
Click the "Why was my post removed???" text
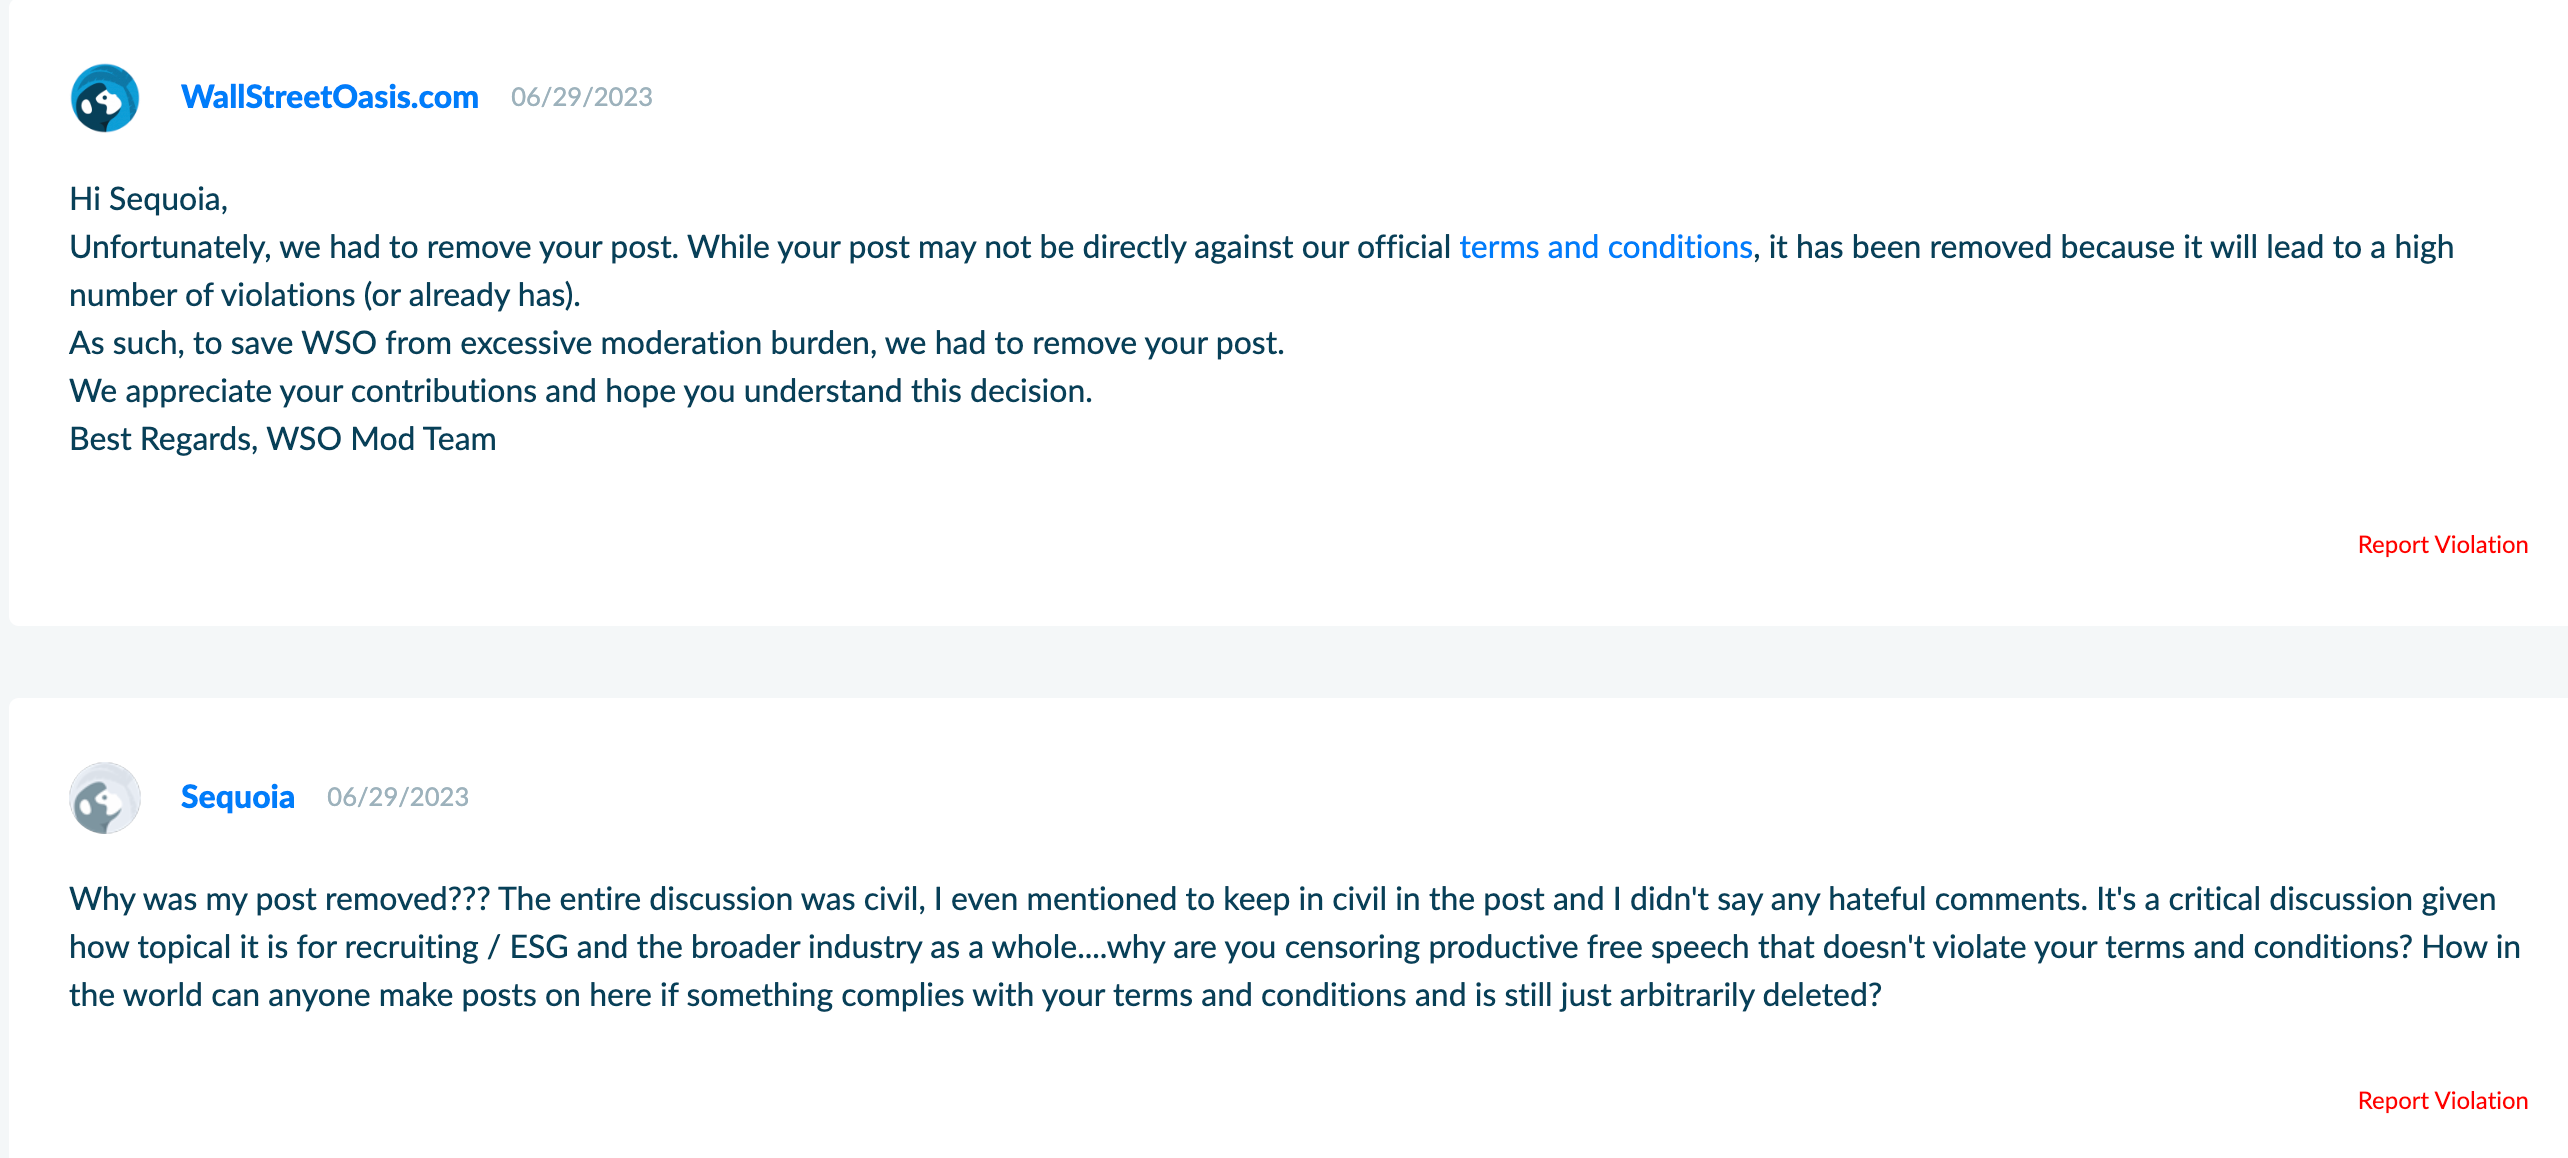[x=279, y=899]
